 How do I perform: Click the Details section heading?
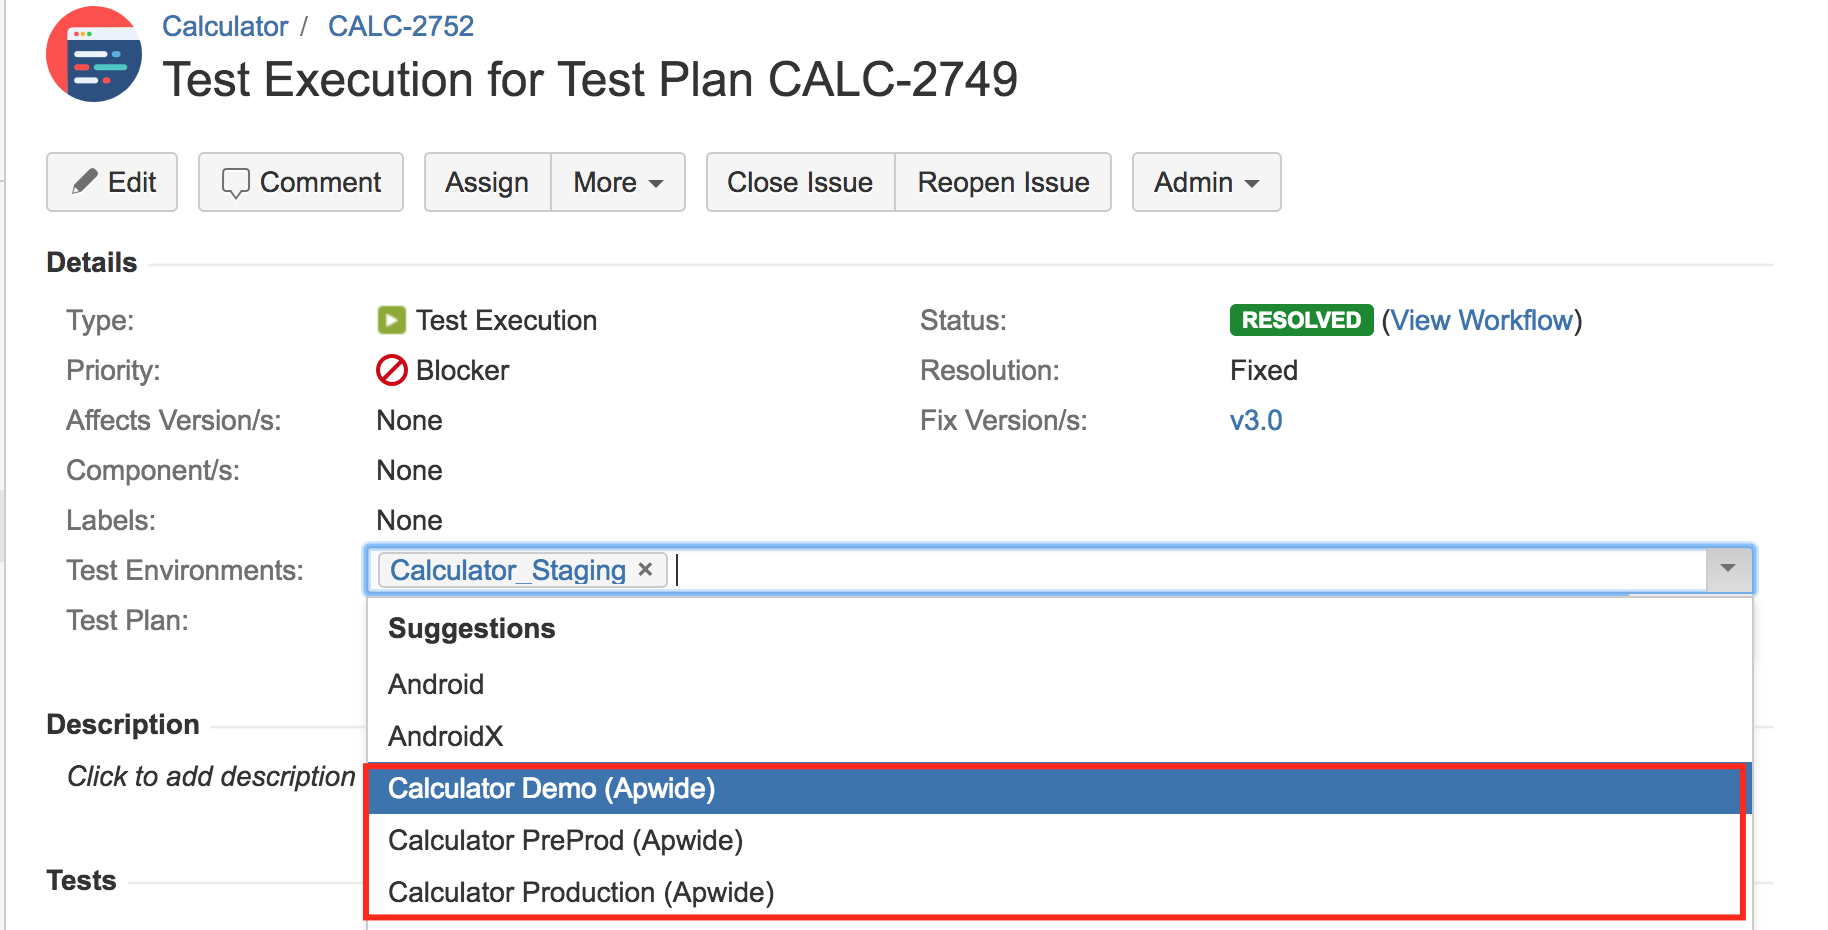click(92, 262)
